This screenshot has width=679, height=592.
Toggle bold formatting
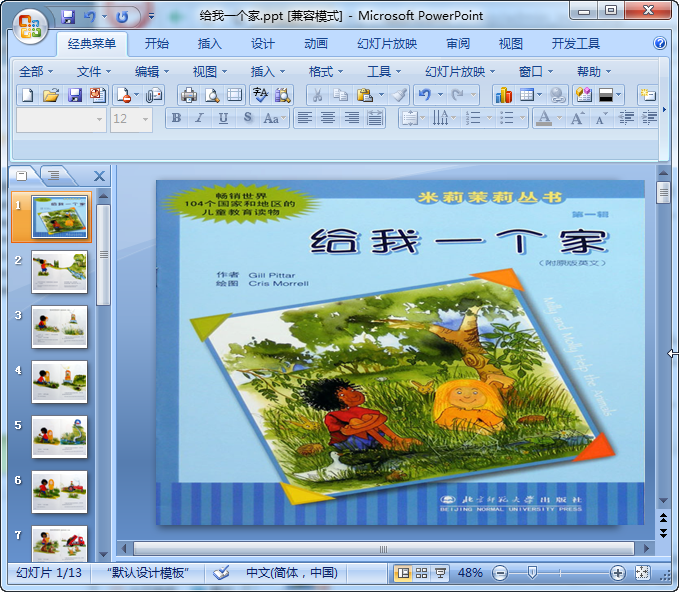[176, 118]
